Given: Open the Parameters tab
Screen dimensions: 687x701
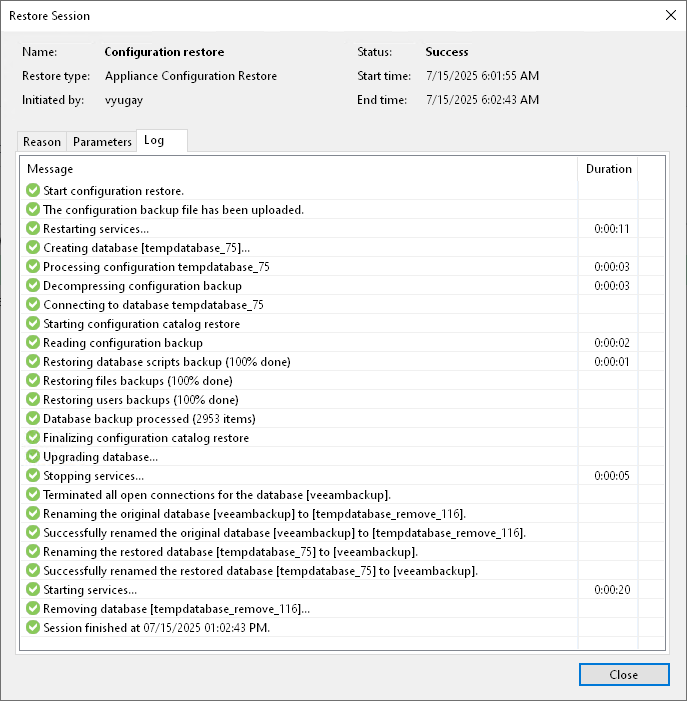Looking at the screenshot, I should pyautogui.click(x=102, y=142).
